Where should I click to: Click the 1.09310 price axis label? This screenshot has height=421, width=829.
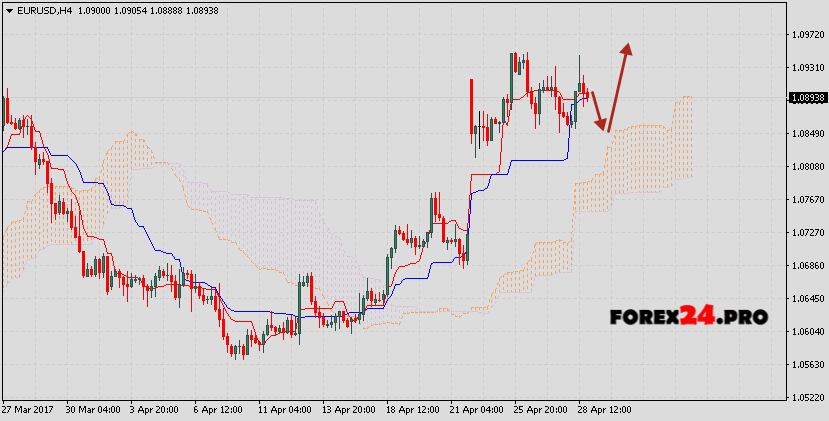[x=806, y=67]
